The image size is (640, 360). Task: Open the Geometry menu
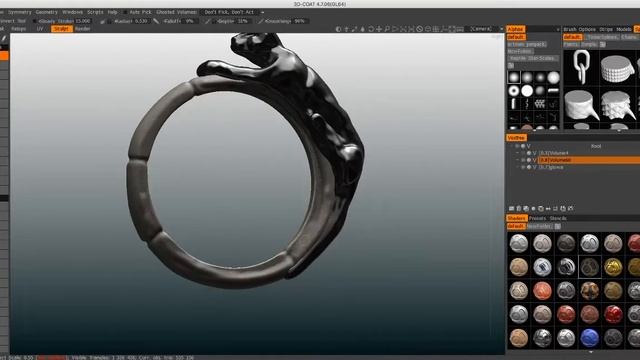47,12
